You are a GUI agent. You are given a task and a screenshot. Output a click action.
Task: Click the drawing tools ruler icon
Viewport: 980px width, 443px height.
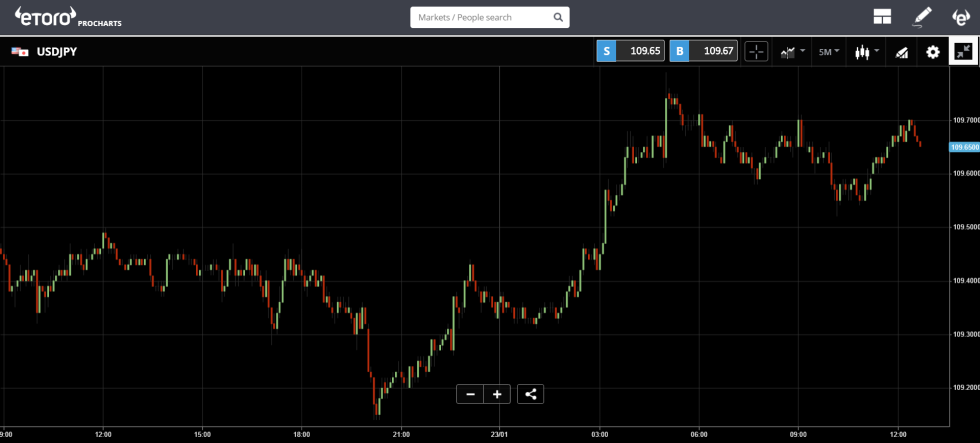[901, 52]
